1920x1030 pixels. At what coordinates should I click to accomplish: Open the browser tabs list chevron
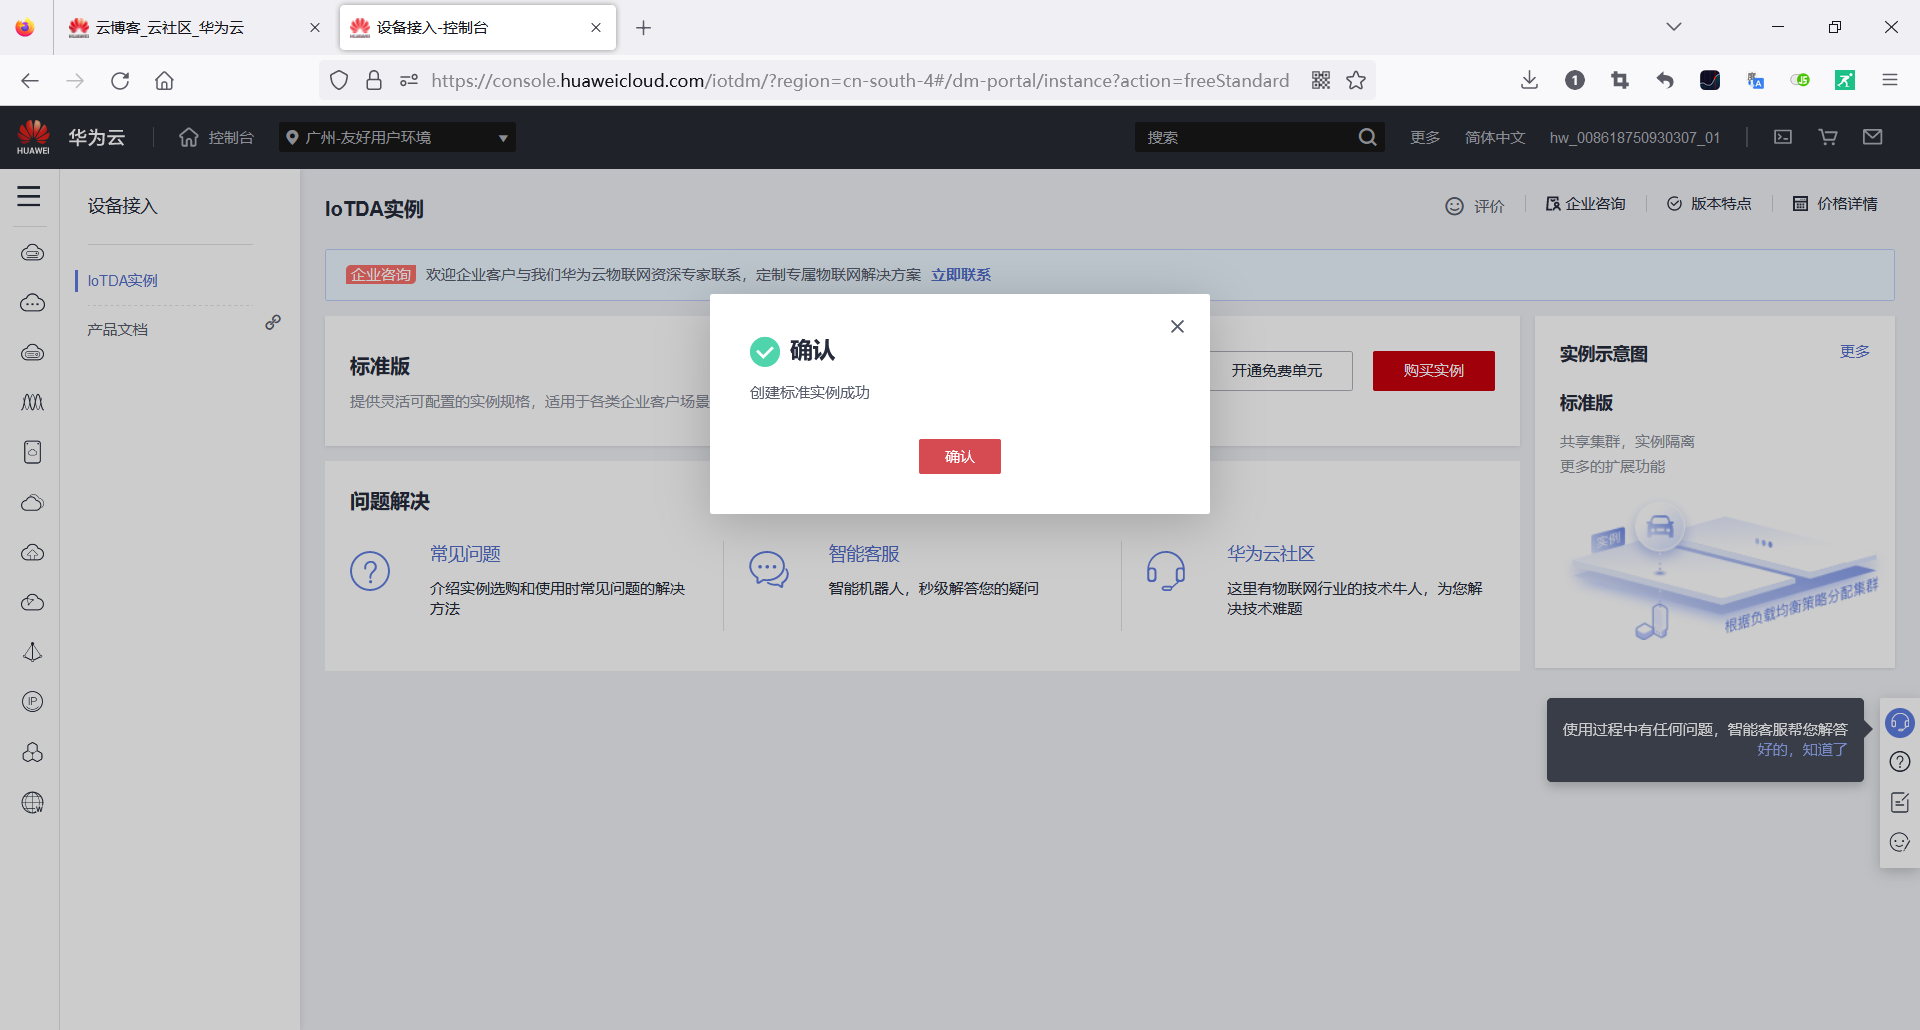coord(1674,27)
